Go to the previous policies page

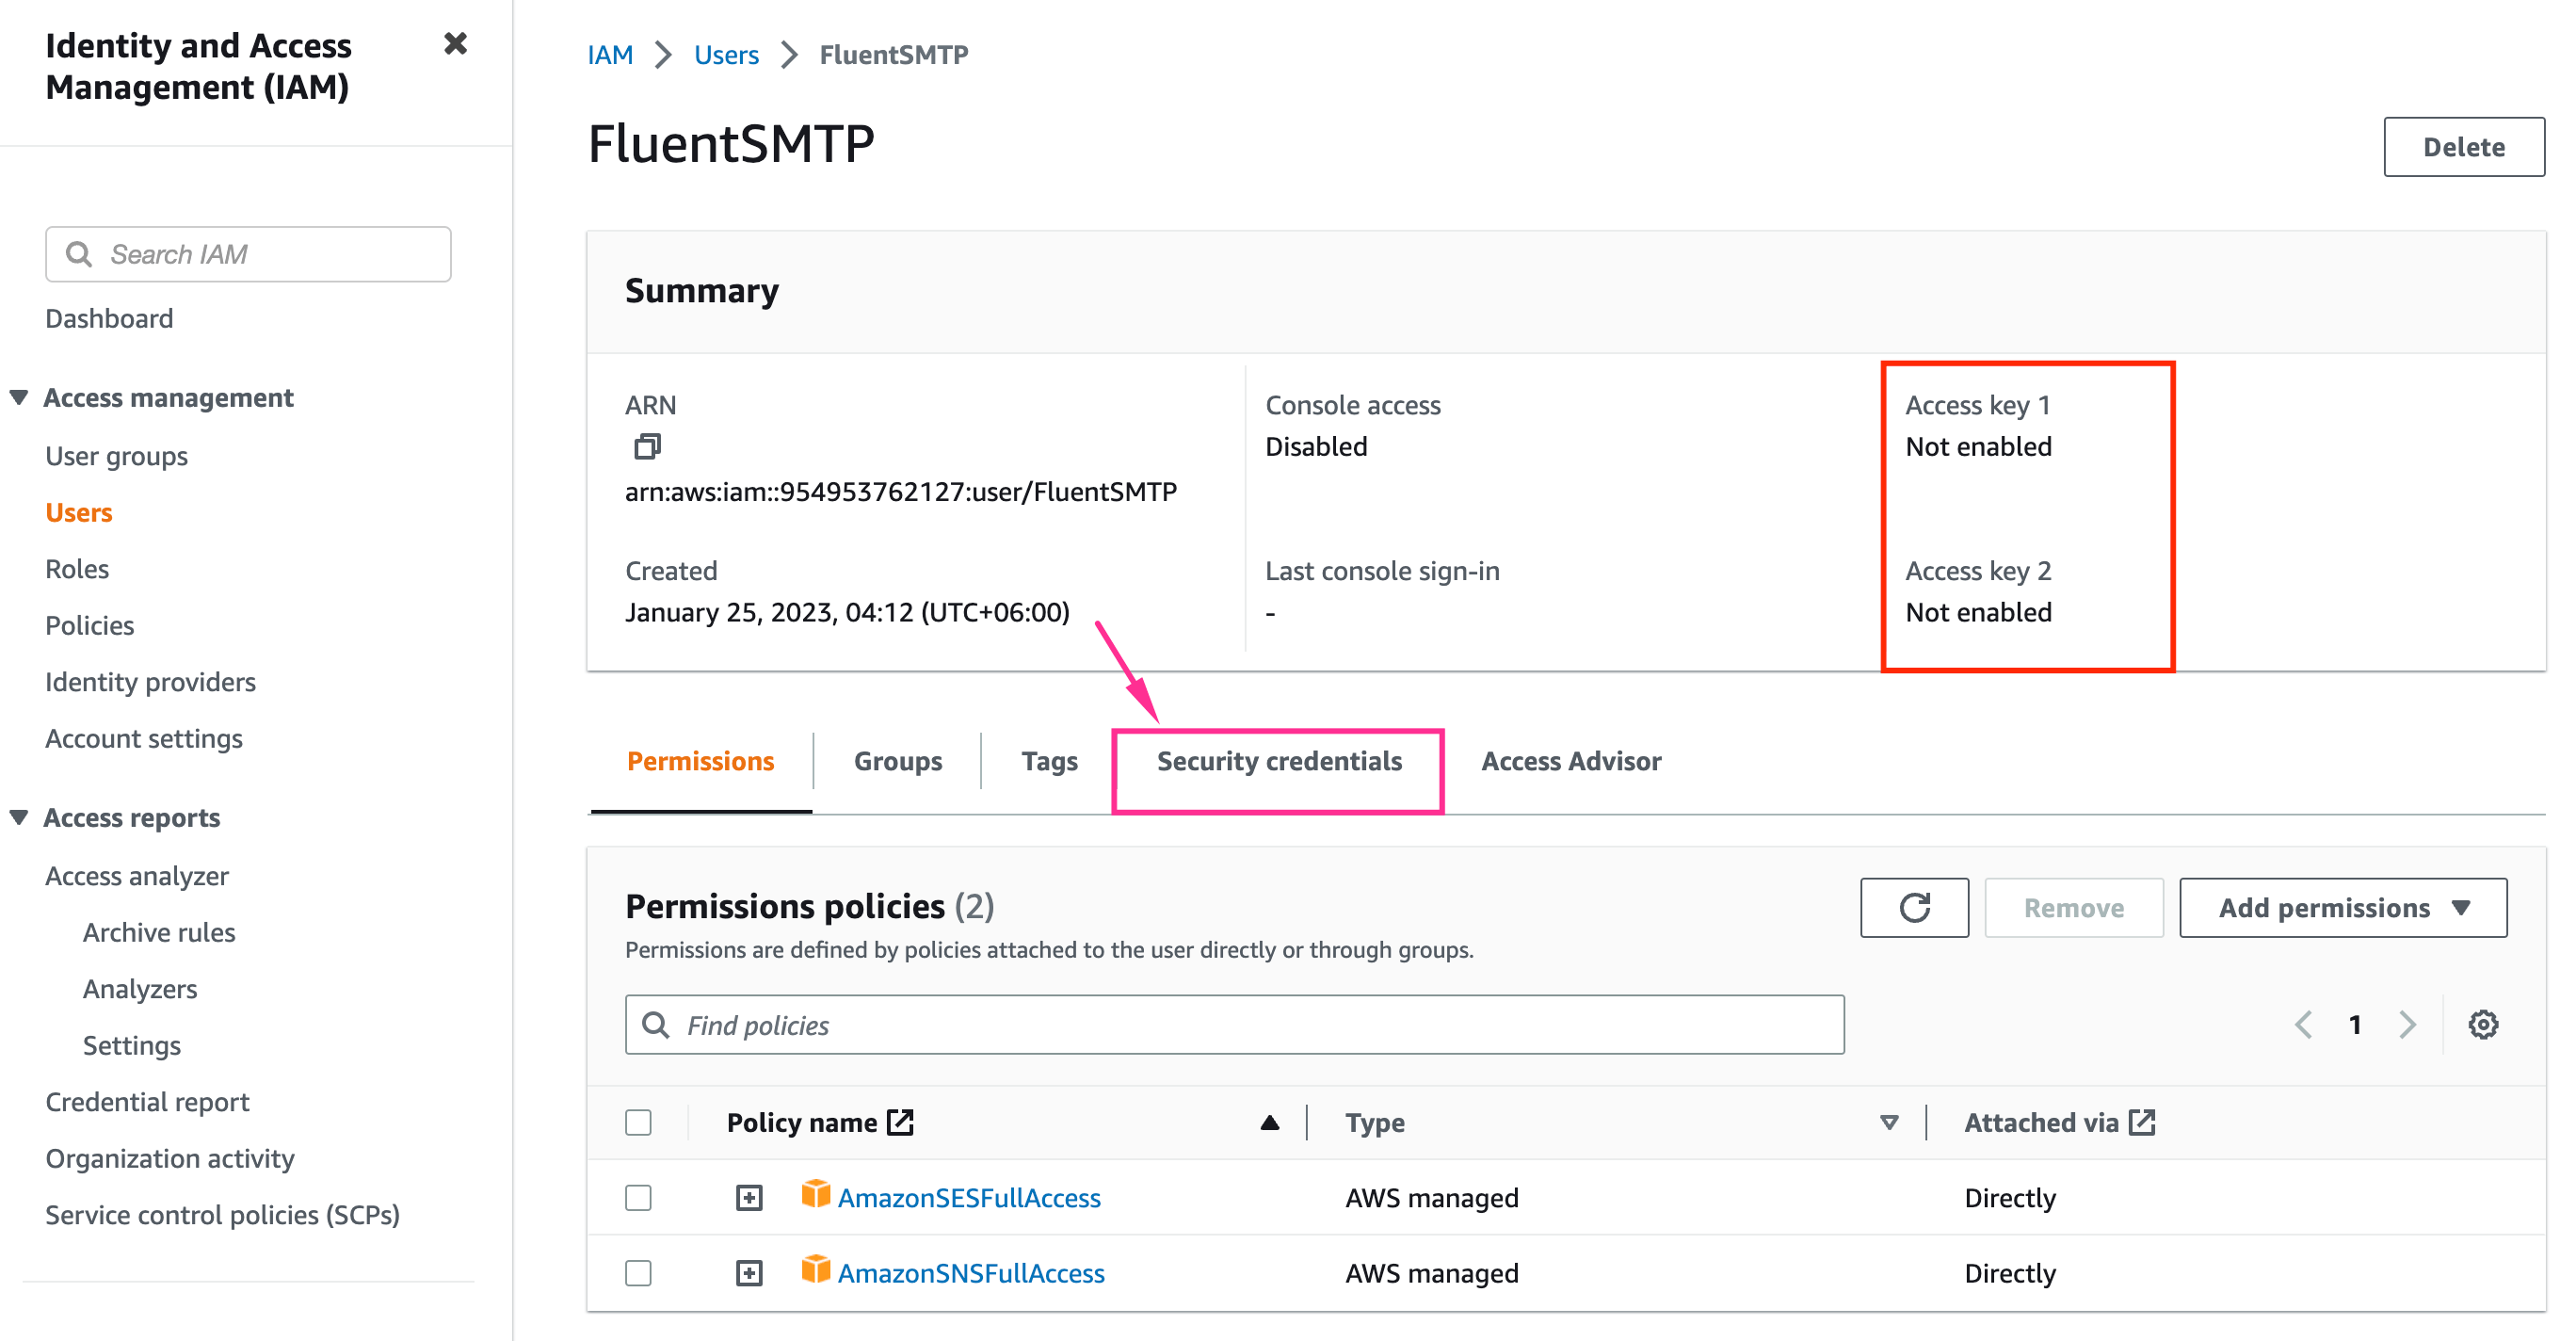coord(2303,1024)
